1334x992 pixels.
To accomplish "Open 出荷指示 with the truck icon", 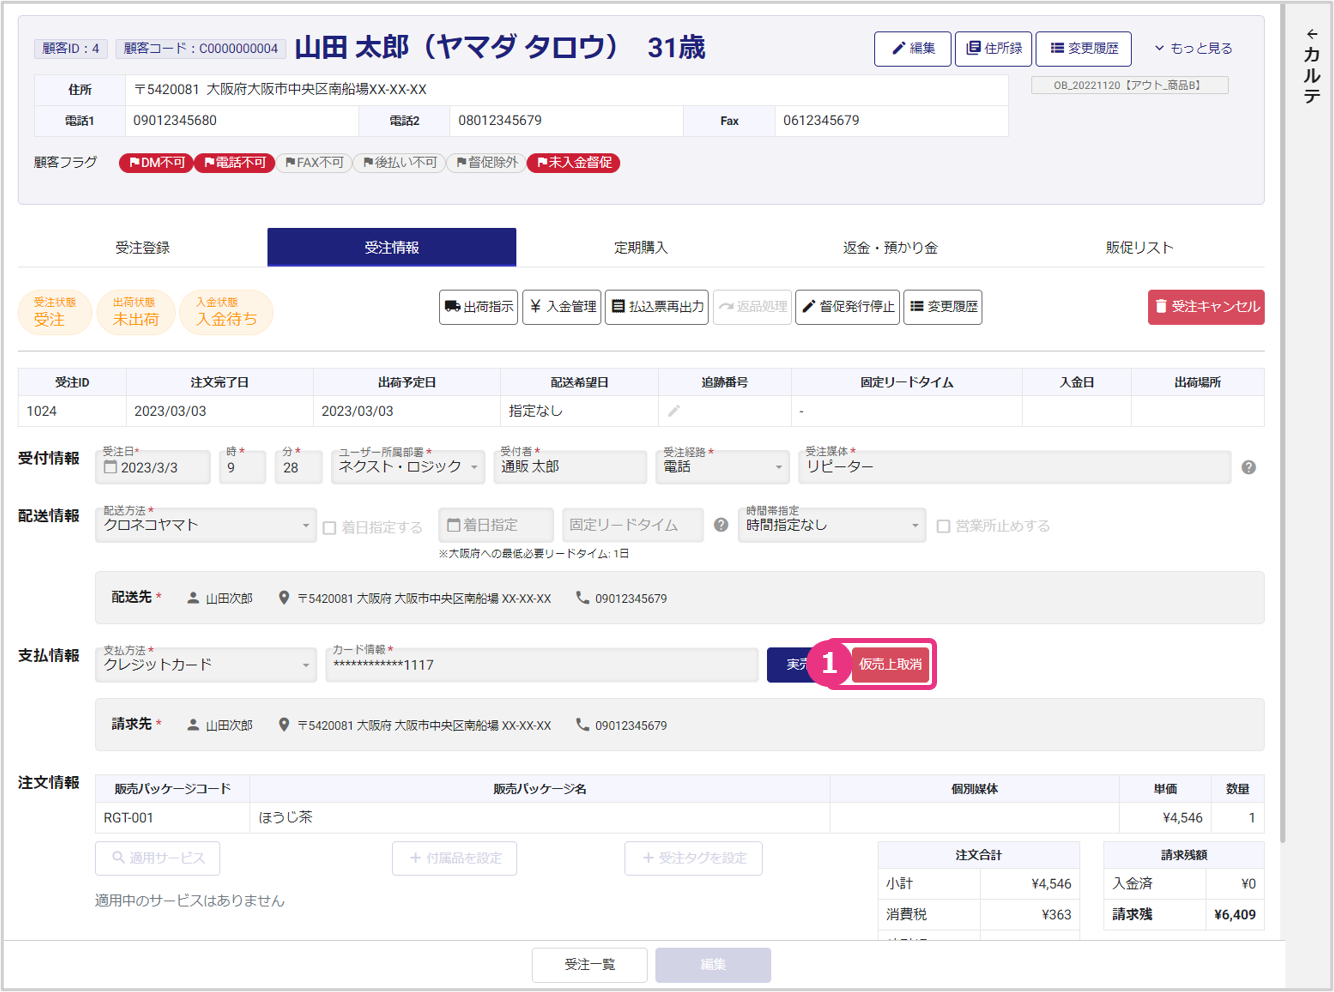I will coord(478,307).
